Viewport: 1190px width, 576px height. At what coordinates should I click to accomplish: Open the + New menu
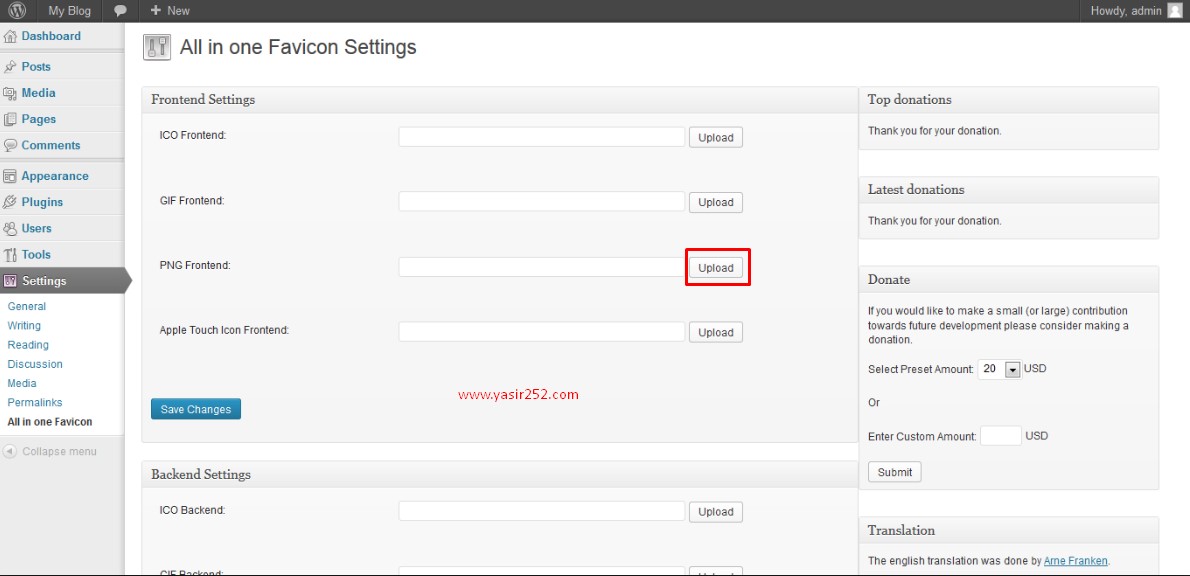pos(168,11)
